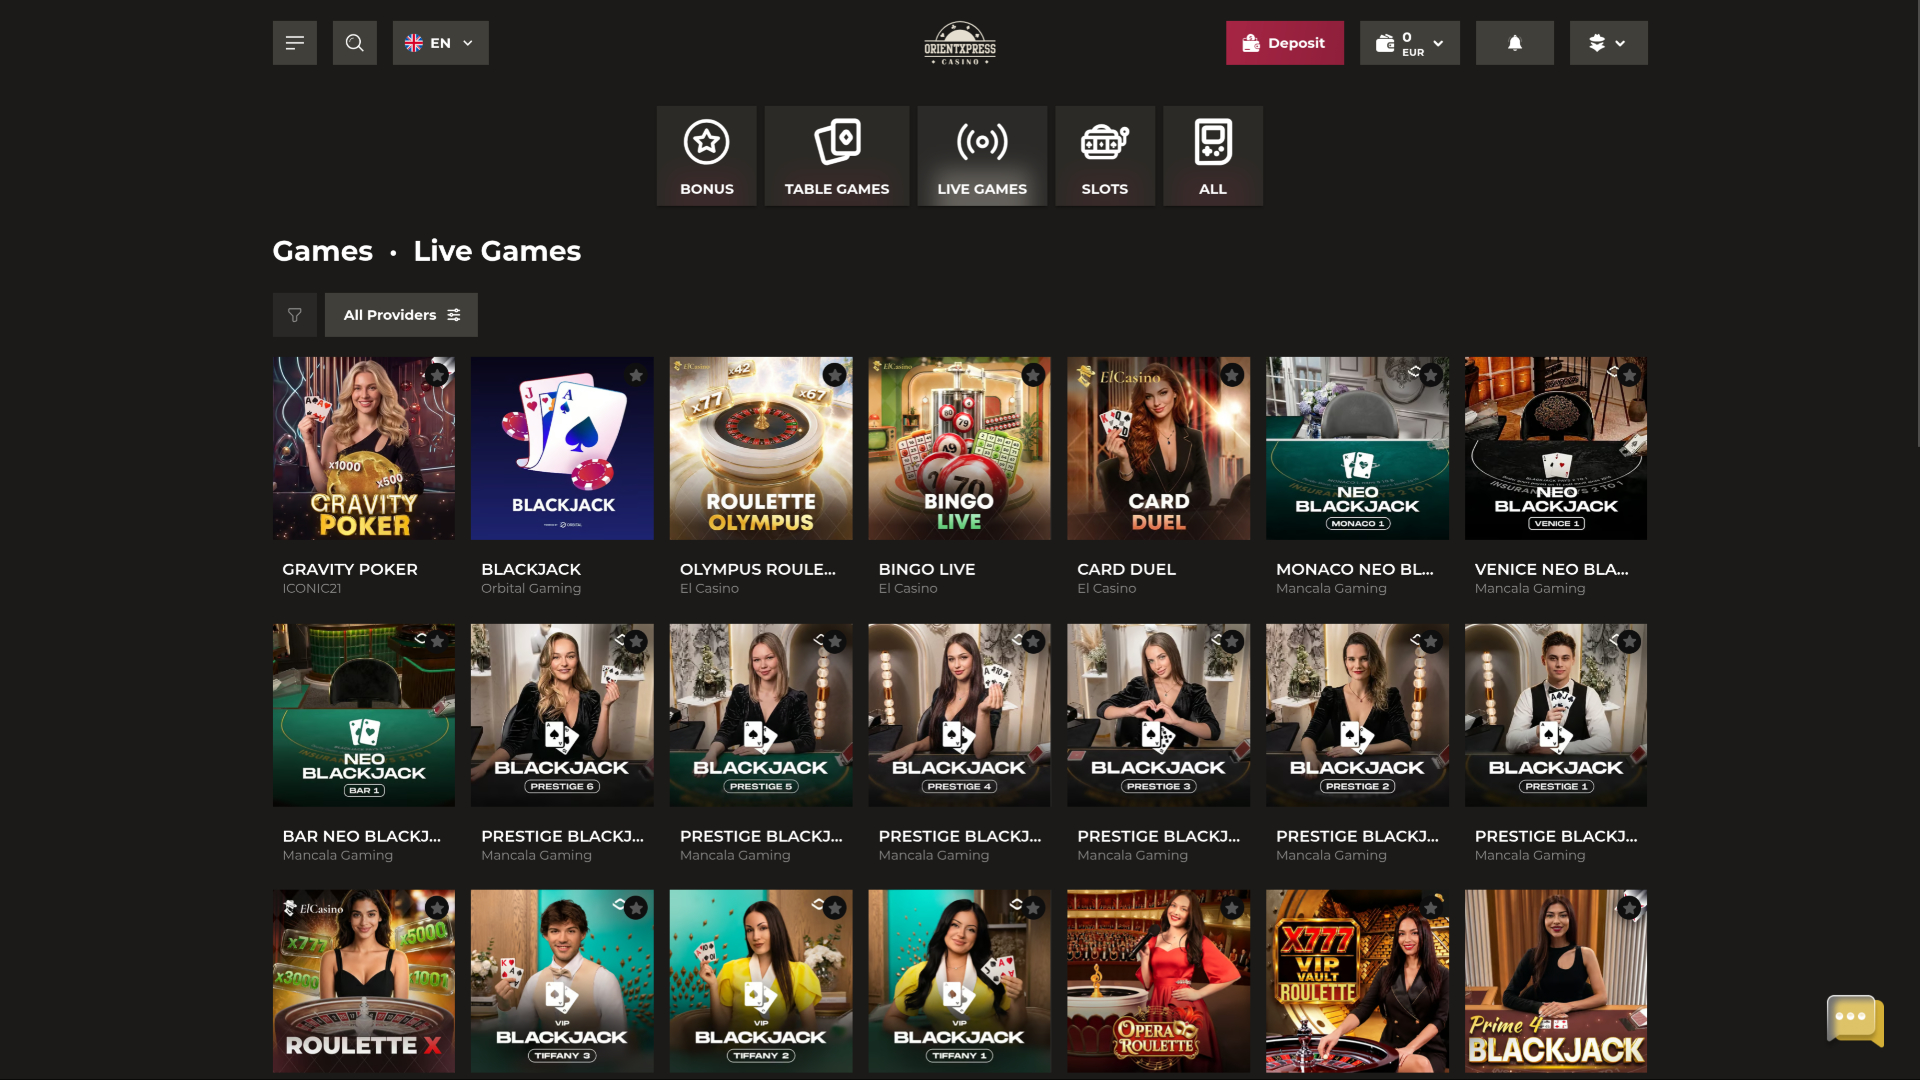
Task: Favorite the Prestige 4 Blackjack star
Action: (1033, 642)
